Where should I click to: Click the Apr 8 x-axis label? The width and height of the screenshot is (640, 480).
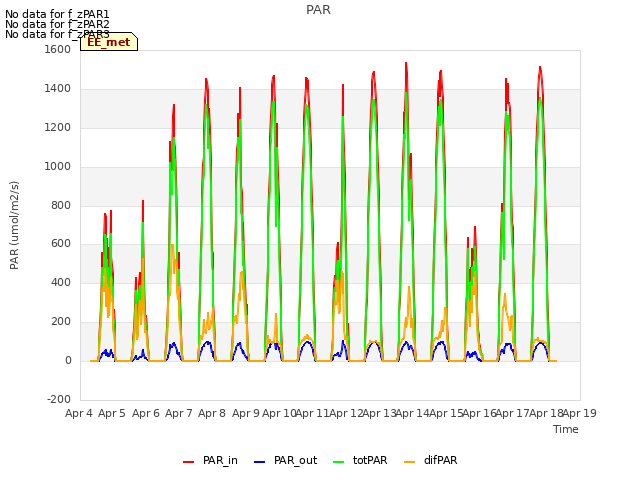(x=212, y=413)
